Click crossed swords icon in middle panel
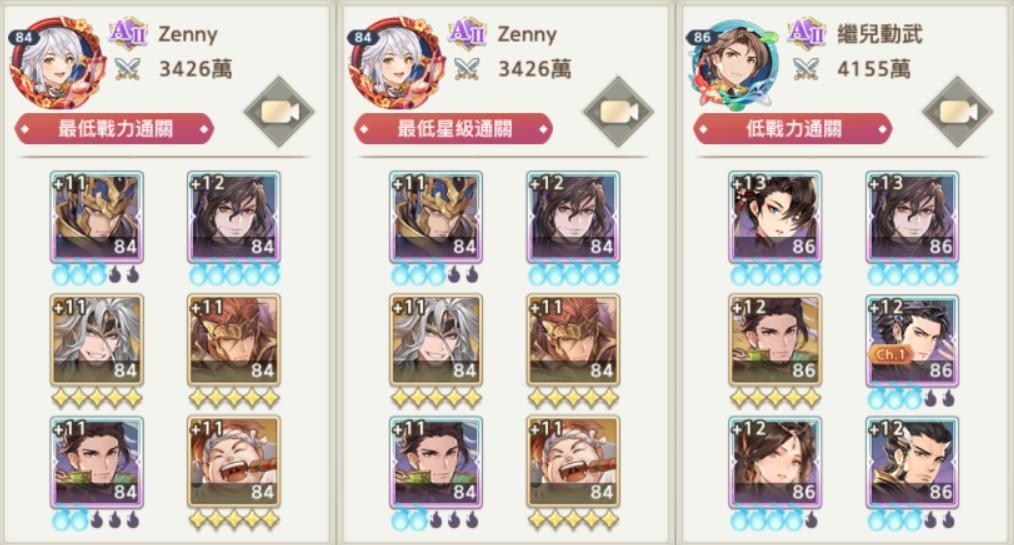Viewport: 1014px width, 545px height. (x=467, y=69)
